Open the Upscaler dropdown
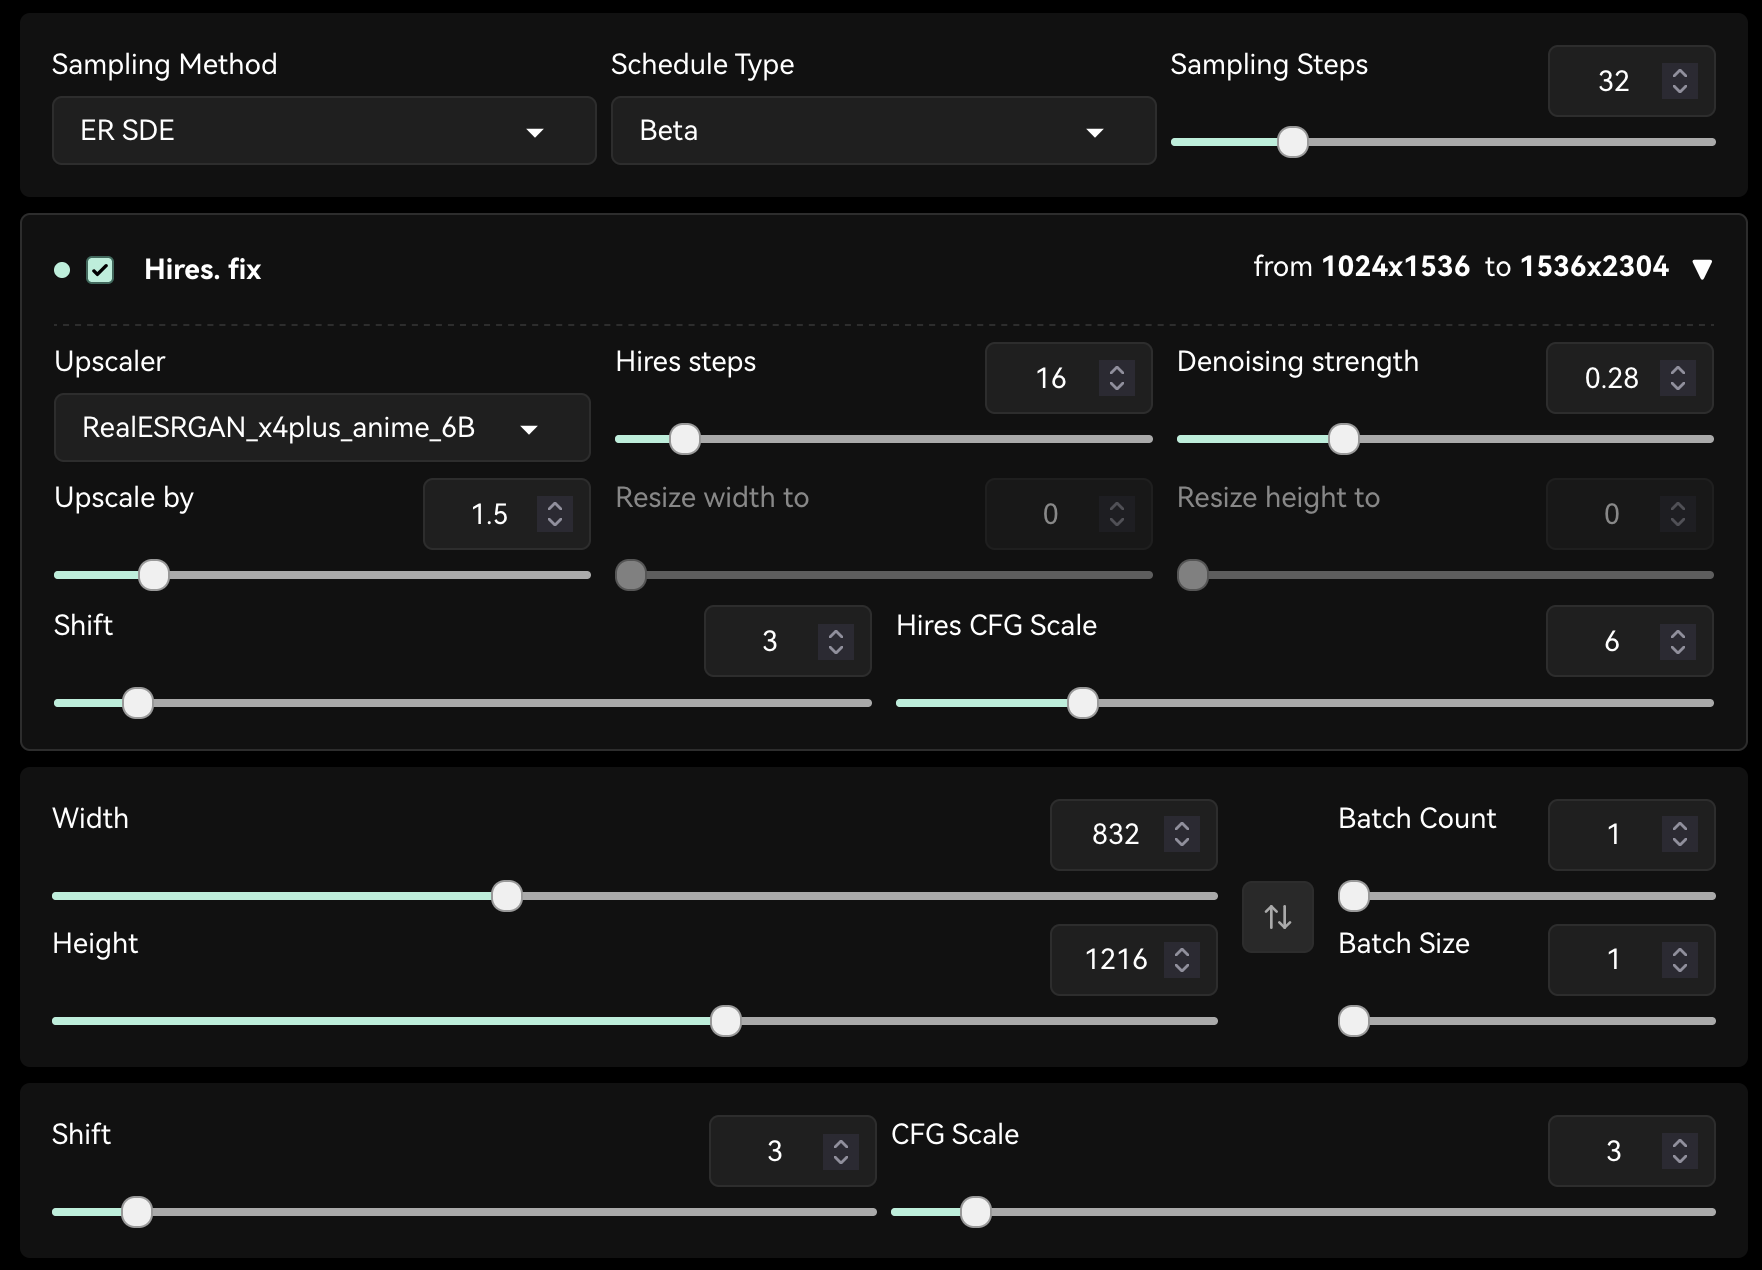The height and width of the screenshot is (1270, 1762). 322,428
